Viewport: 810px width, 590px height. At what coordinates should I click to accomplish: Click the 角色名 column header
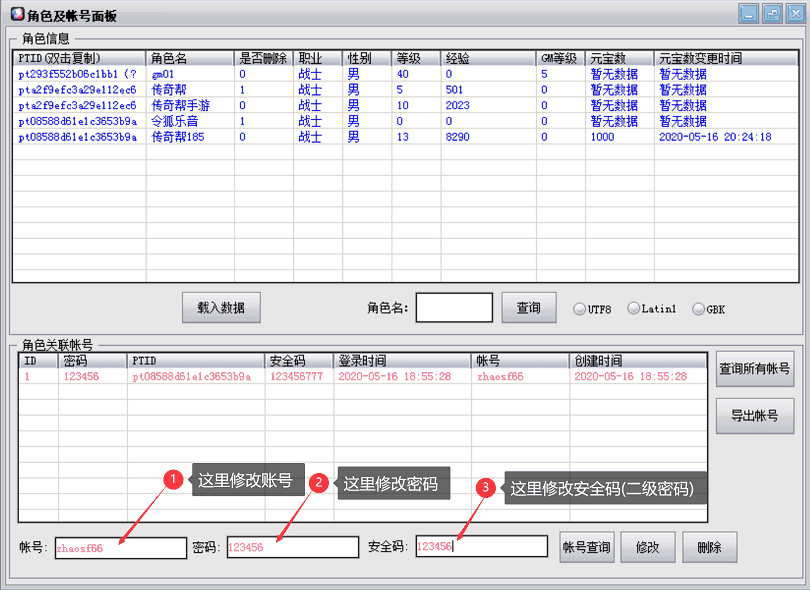190,58
